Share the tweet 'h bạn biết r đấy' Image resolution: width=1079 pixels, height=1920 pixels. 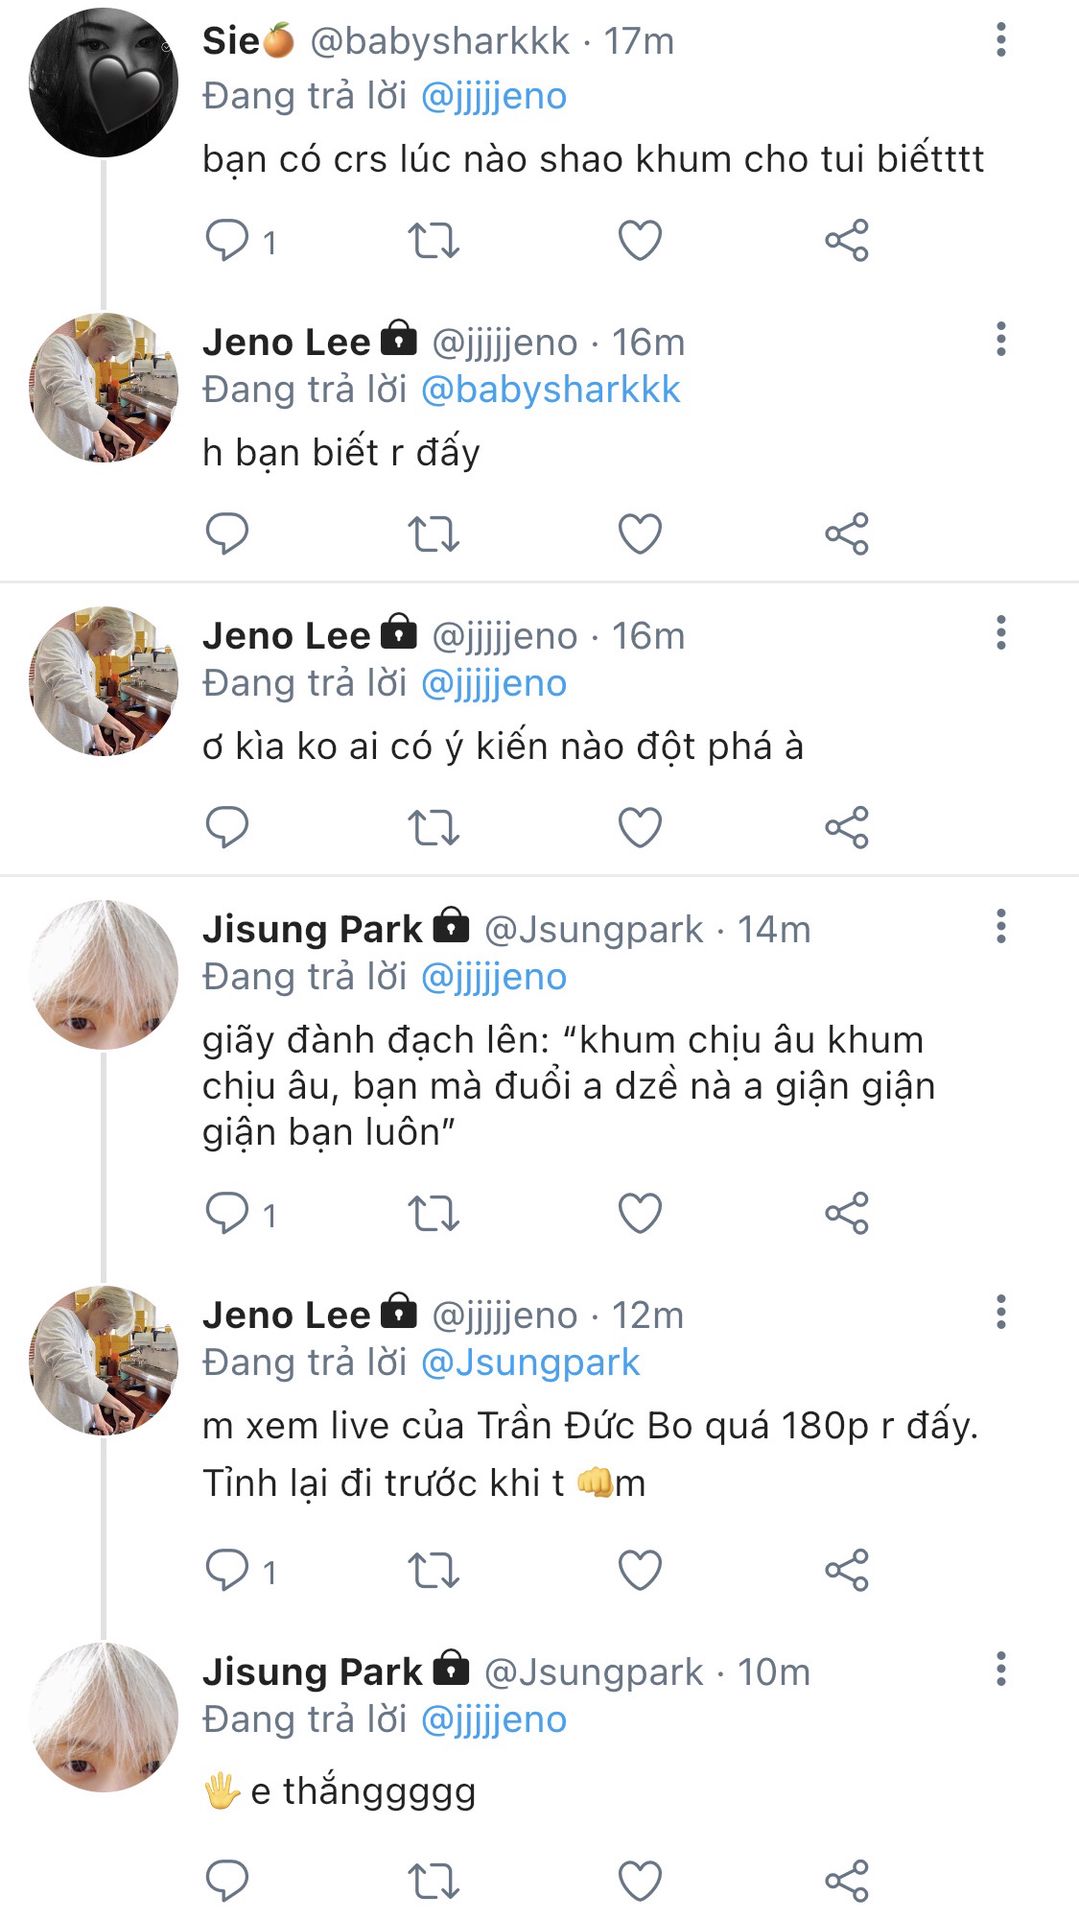tap(847, 533)
